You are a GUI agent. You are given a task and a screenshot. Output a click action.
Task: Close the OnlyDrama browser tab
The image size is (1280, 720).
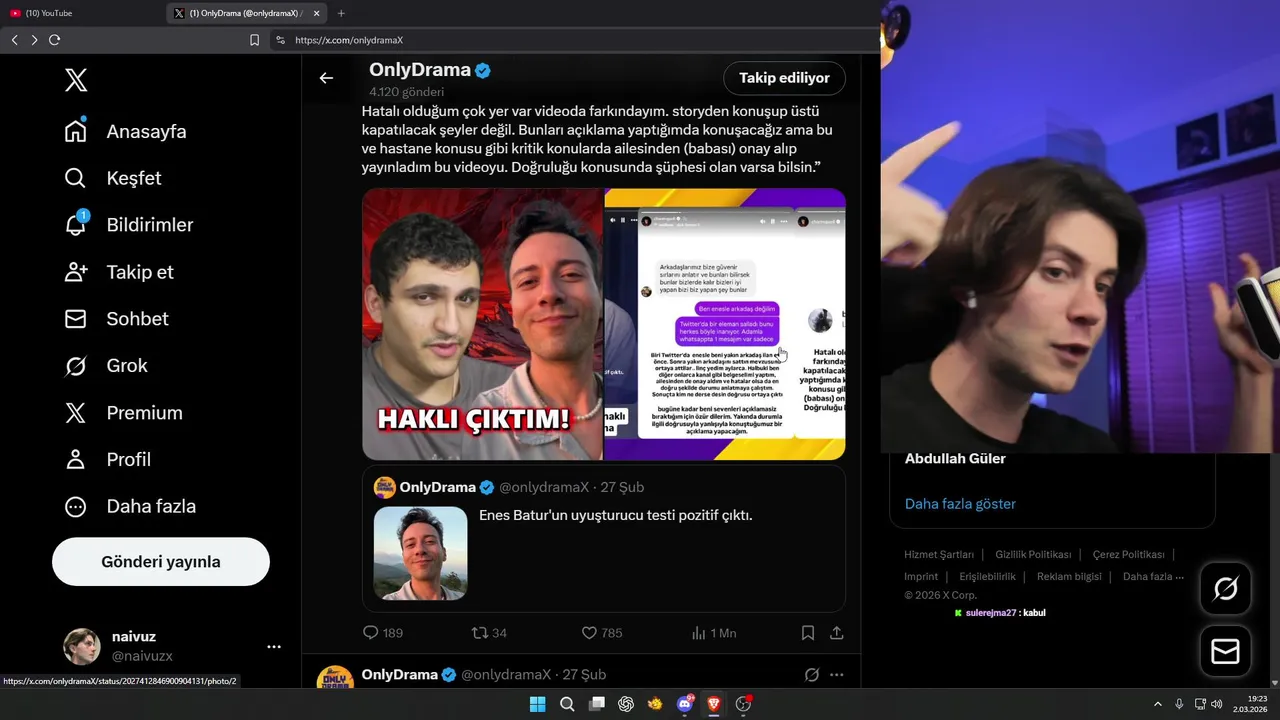pyautogui.click(x=317, y=13)
